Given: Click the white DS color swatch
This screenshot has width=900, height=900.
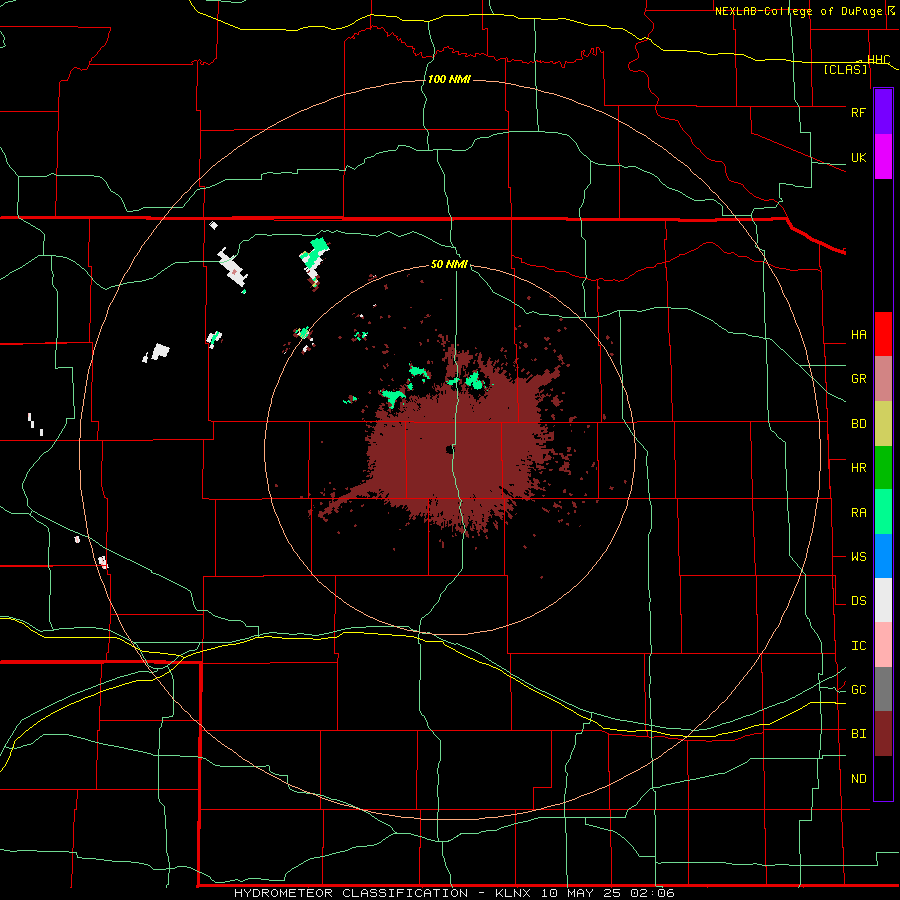Looking at the screenshot, I should [883, 600].
